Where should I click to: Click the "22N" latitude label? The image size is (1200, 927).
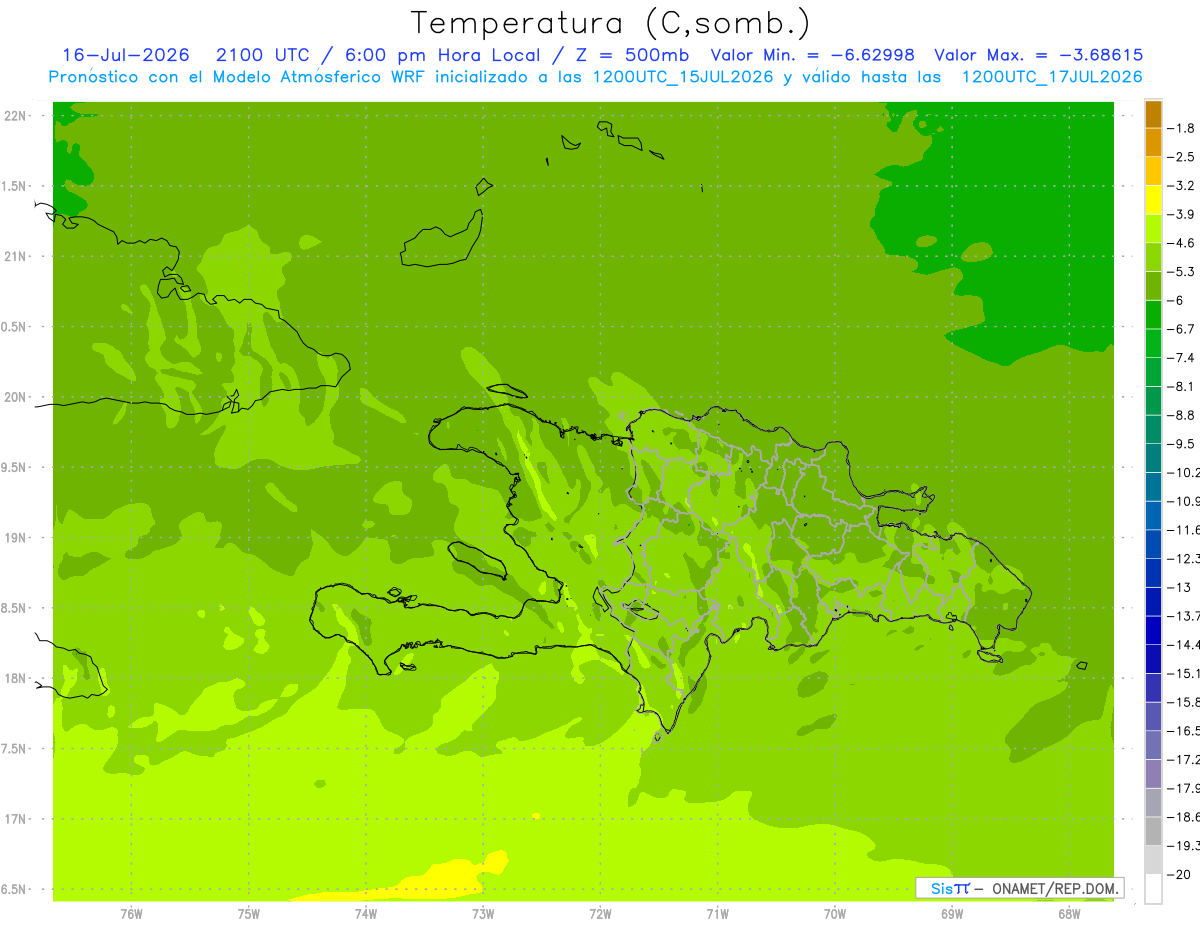17,116
